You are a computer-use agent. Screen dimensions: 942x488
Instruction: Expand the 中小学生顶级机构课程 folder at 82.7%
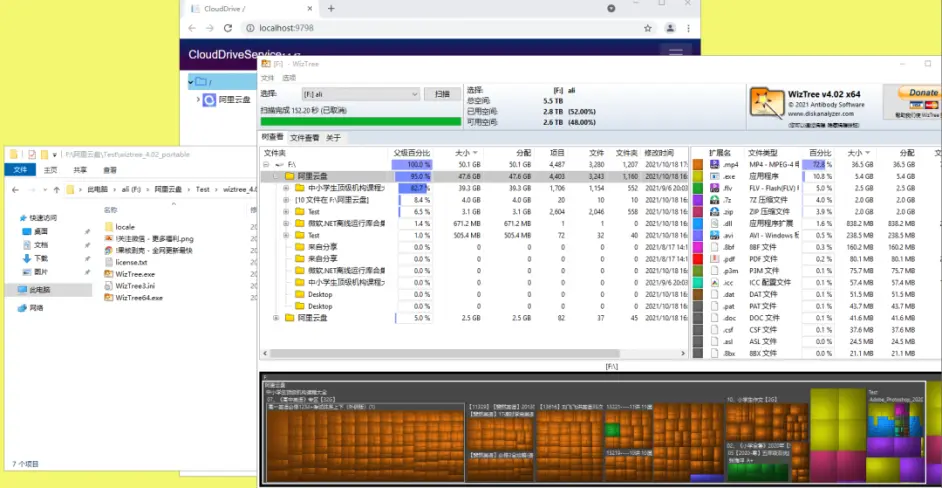287,188
